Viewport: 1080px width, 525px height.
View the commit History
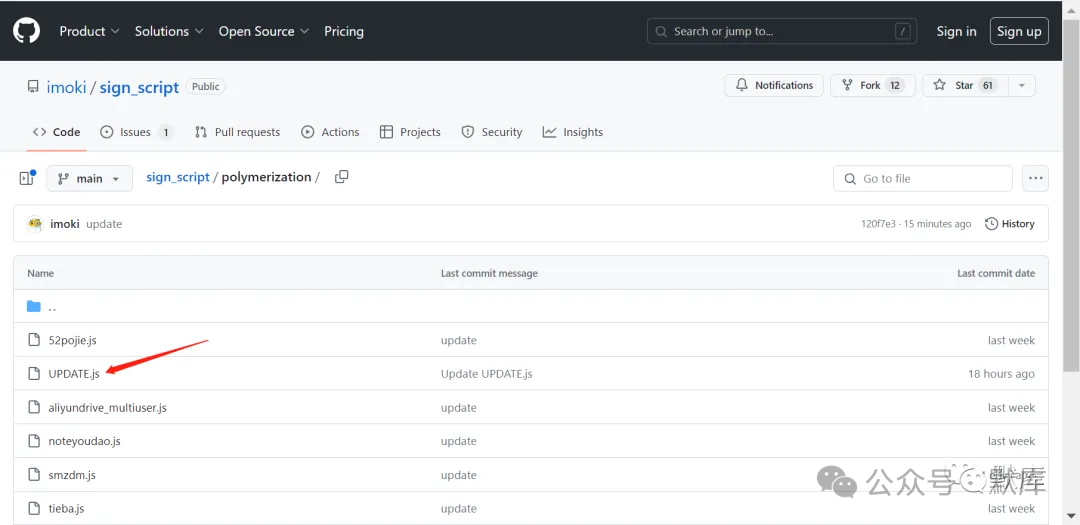1010,224
